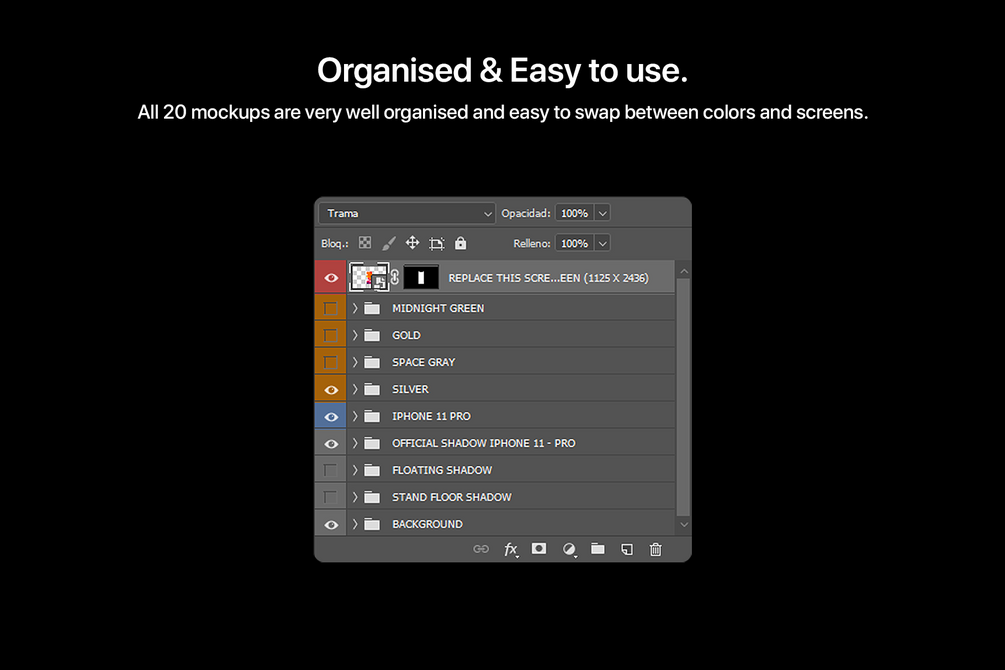Show the FLOATING SHADOW group
1005x670 pixels.
[330, 470]
